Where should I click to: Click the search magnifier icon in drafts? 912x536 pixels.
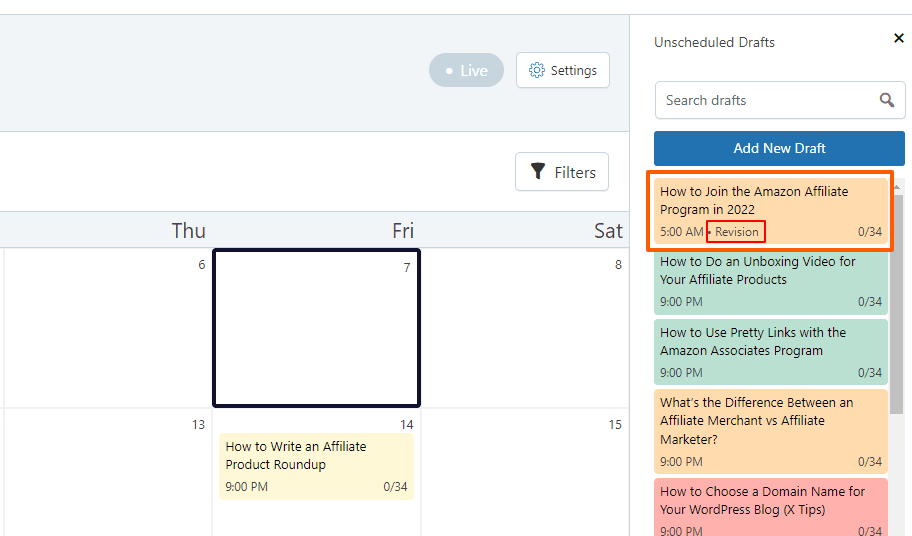[886, 100]
